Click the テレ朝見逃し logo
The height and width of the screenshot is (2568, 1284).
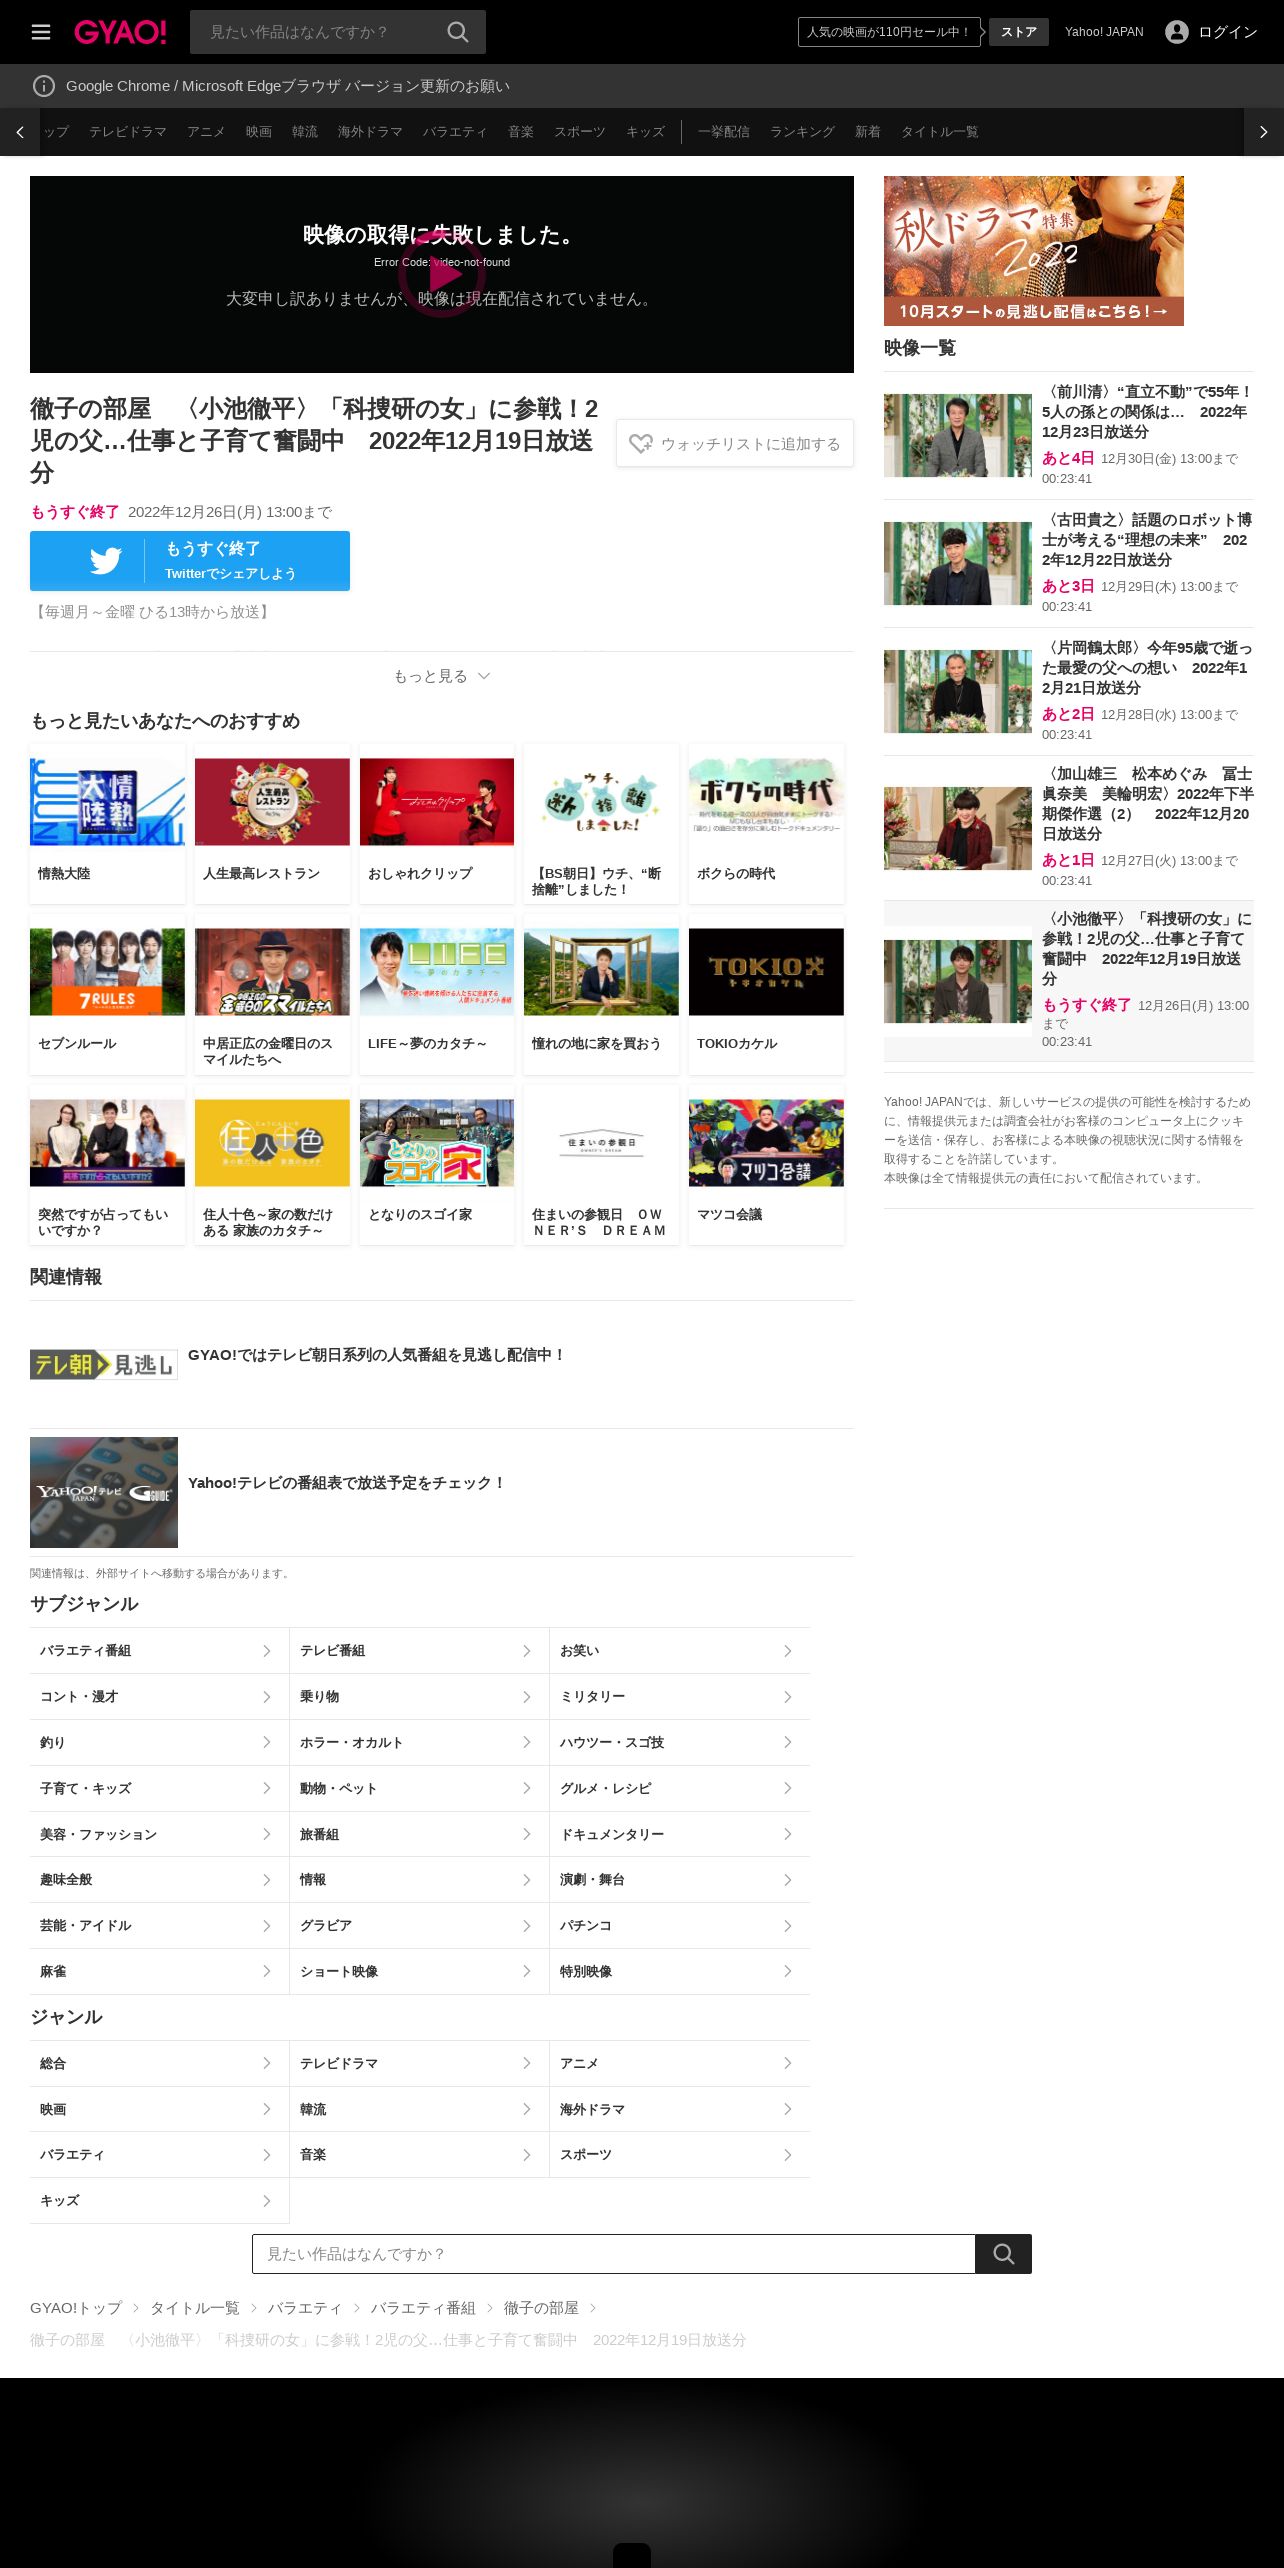104,1365
